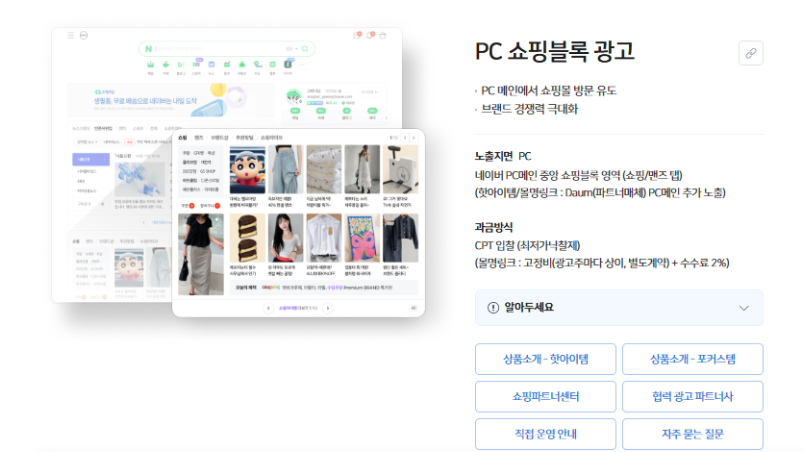Click the 협력 광고 파트너사 button
Screen dimensions: 804x452
click(x=692, y=397)
